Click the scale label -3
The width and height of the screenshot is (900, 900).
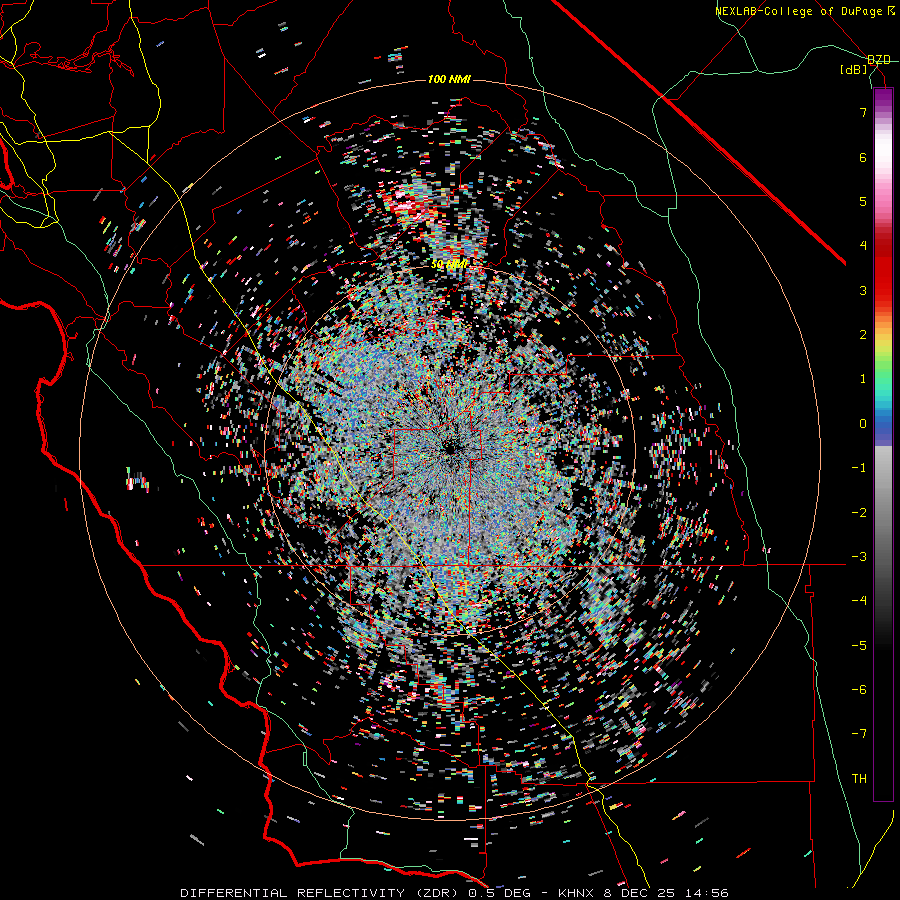859,557
